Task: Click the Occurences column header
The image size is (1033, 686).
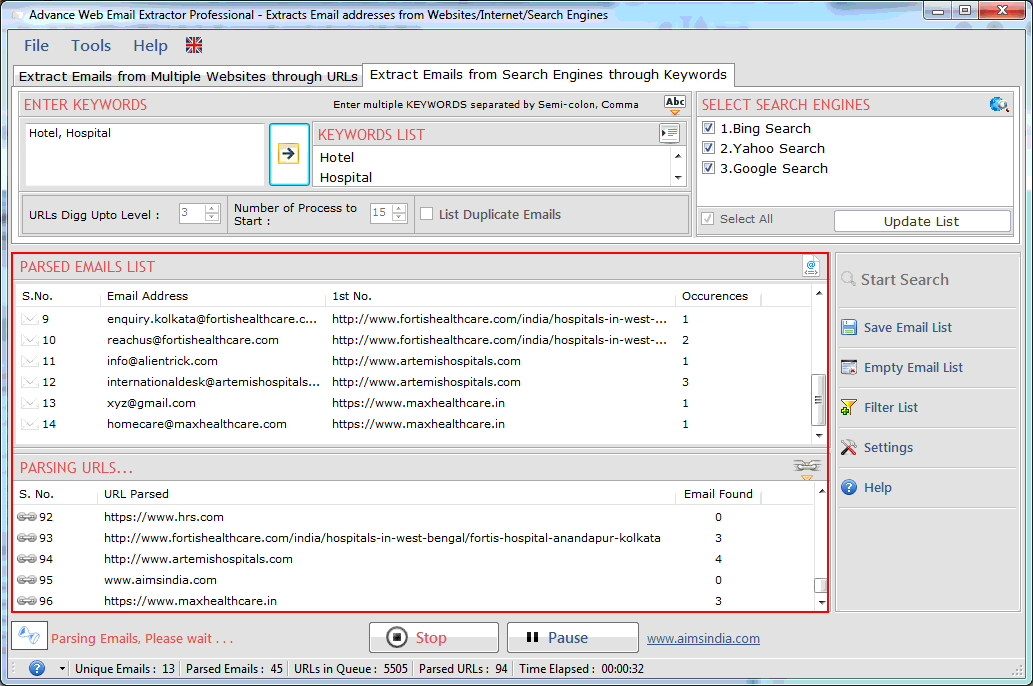Action: point(717,297)
